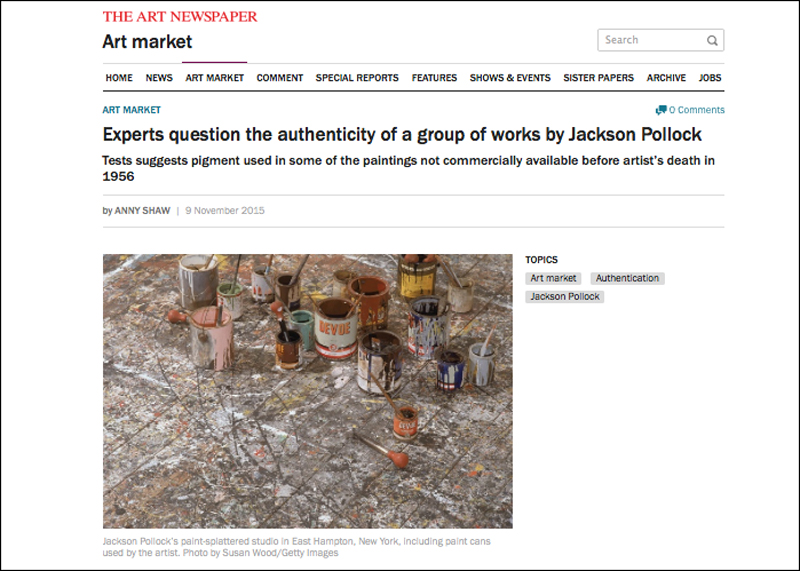Open comments via speech bubble icon
Screen dimensions: 800x571
[661, 110]
